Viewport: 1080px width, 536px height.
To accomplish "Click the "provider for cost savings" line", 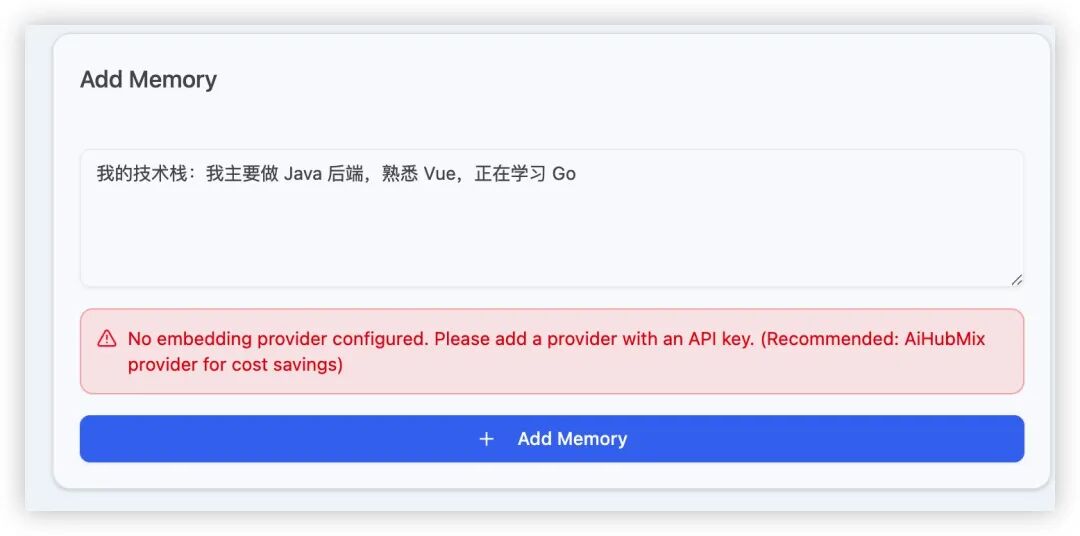I will [x=235, y=365].
